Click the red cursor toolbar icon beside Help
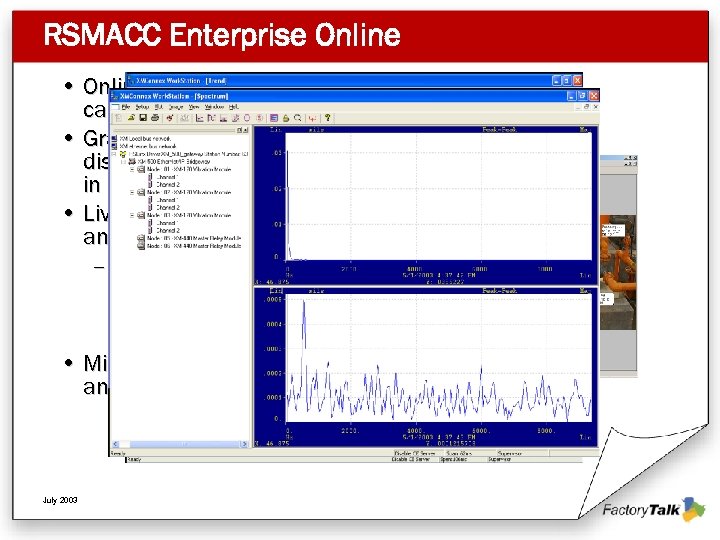 click(x=313, y=118)
